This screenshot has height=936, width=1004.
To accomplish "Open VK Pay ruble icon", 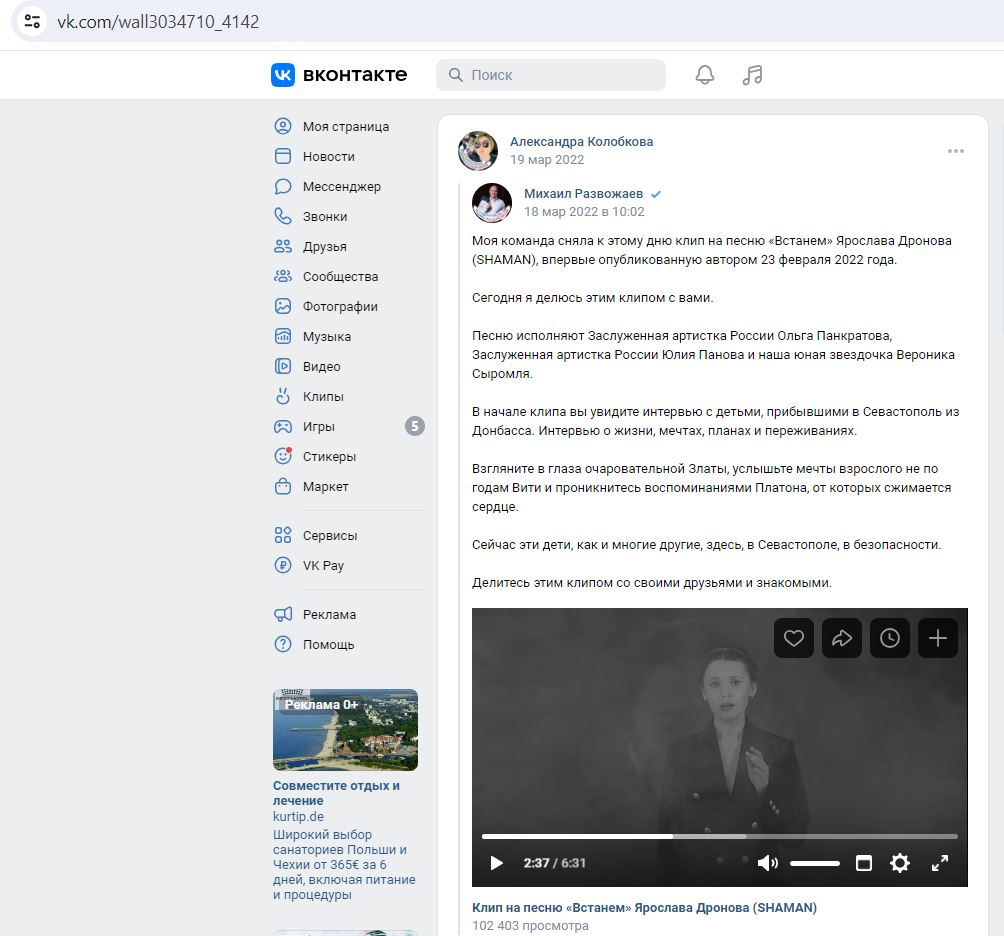I will (x=283, y=565).
